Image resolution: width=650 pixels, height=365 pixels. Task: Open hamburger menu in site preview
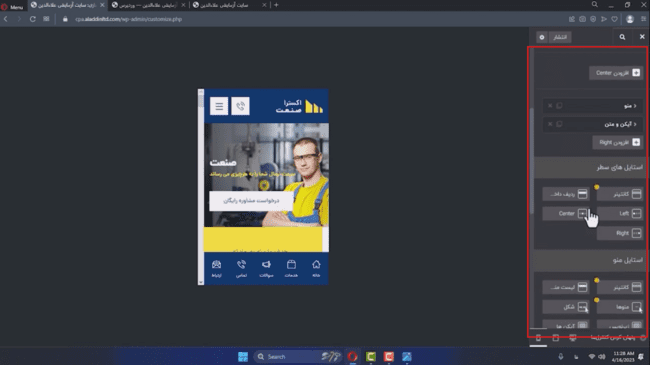[x=219, y=106]
